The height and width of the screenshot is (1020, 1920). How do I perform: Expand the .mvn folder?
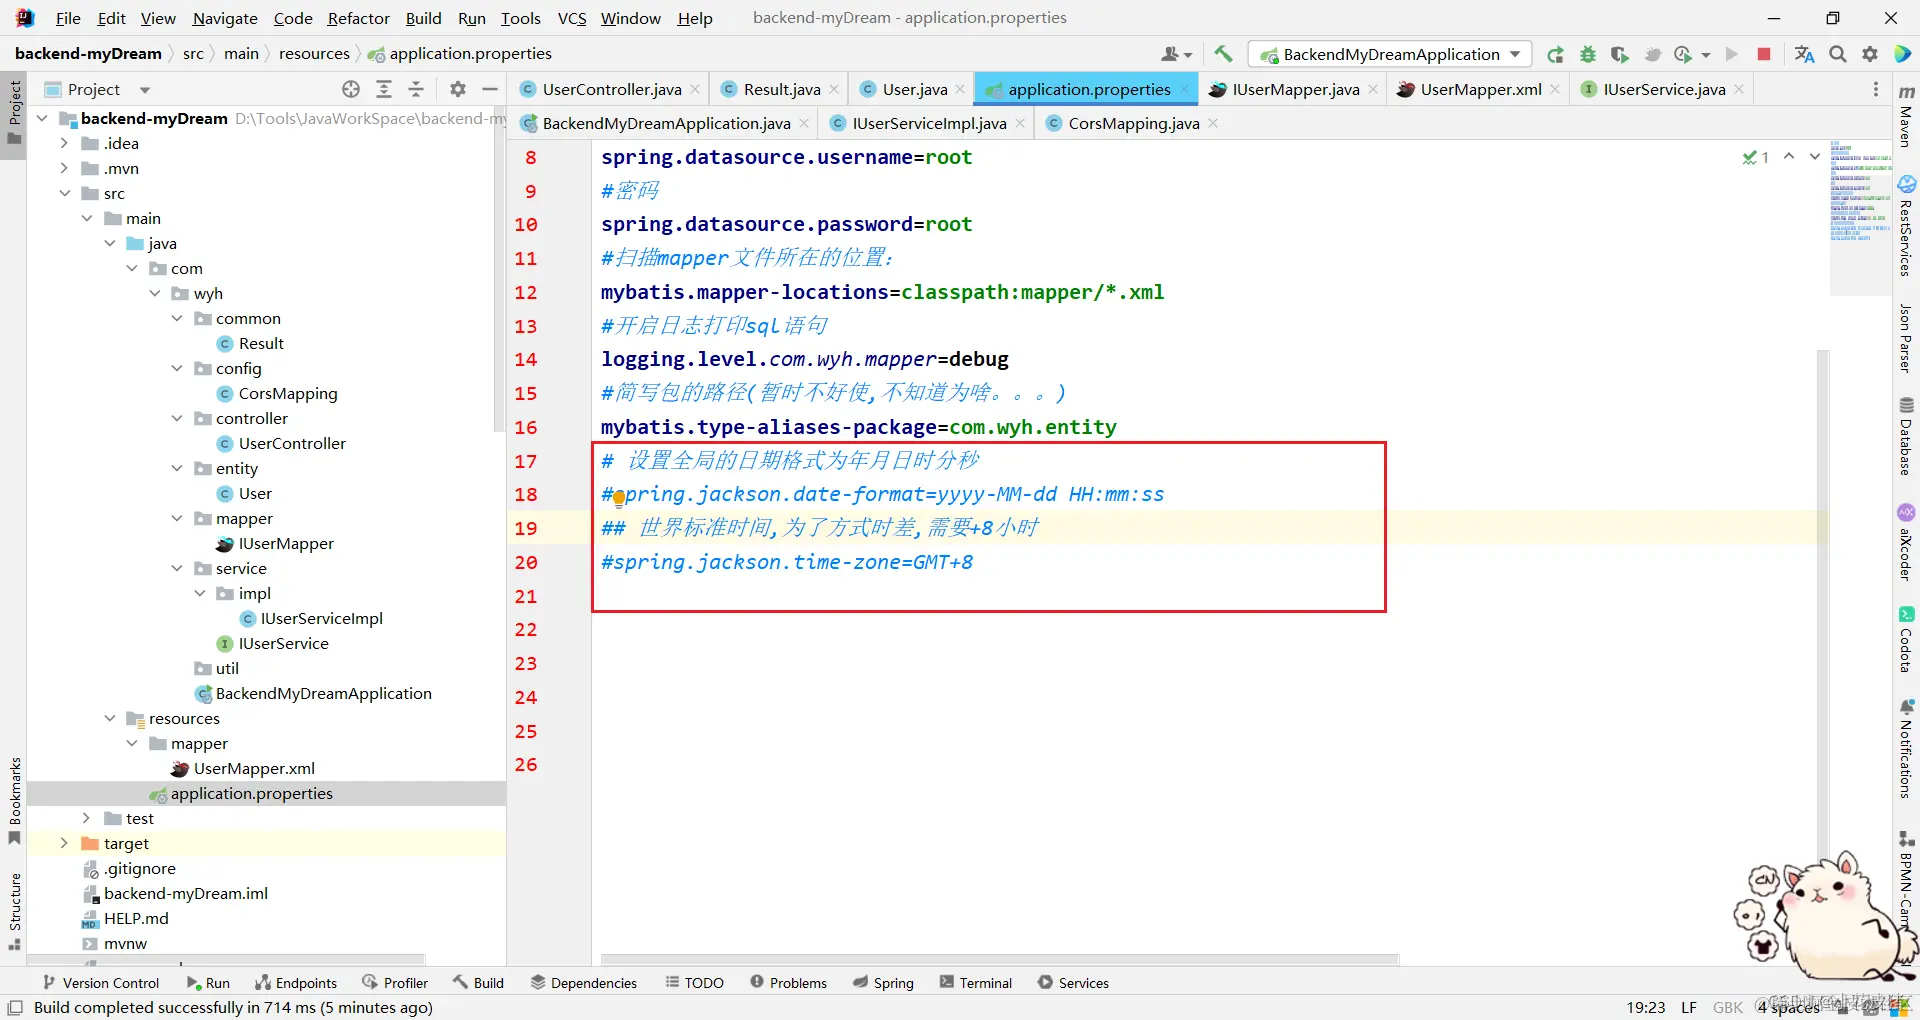point(65,168)
